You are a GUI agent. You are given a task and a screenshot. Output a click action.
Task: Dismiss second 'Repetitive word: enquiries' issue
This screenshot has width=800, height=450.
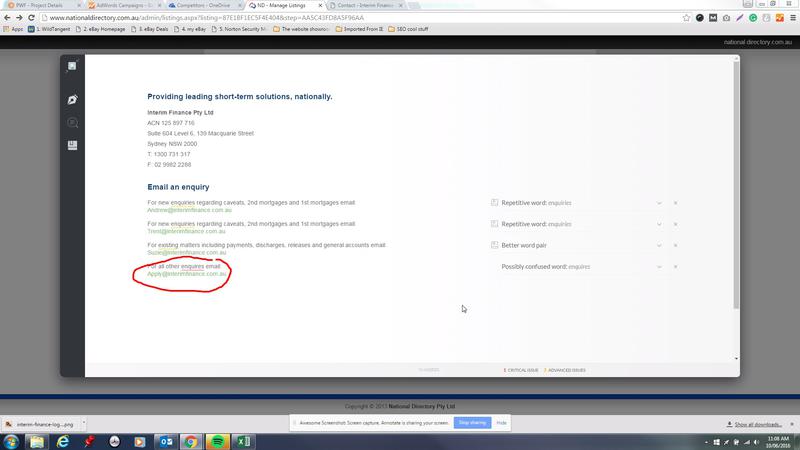(x=676, y=224)
